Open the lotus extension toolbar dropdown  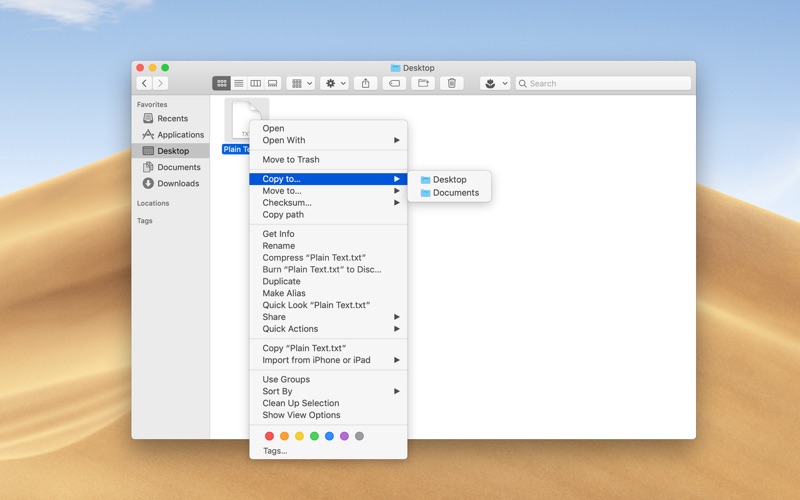495,83
